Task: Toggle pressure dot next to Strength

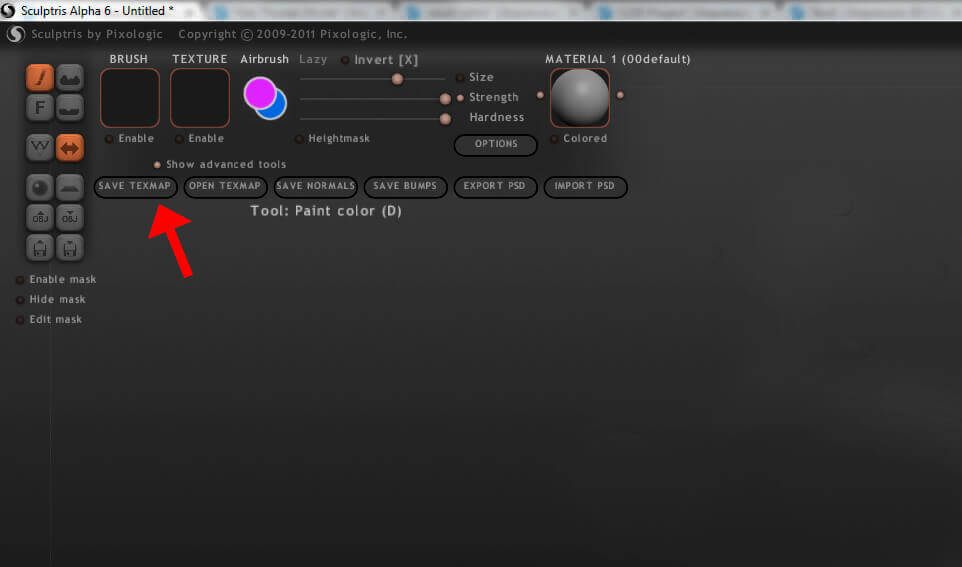Action: click(x=460, y=98)
